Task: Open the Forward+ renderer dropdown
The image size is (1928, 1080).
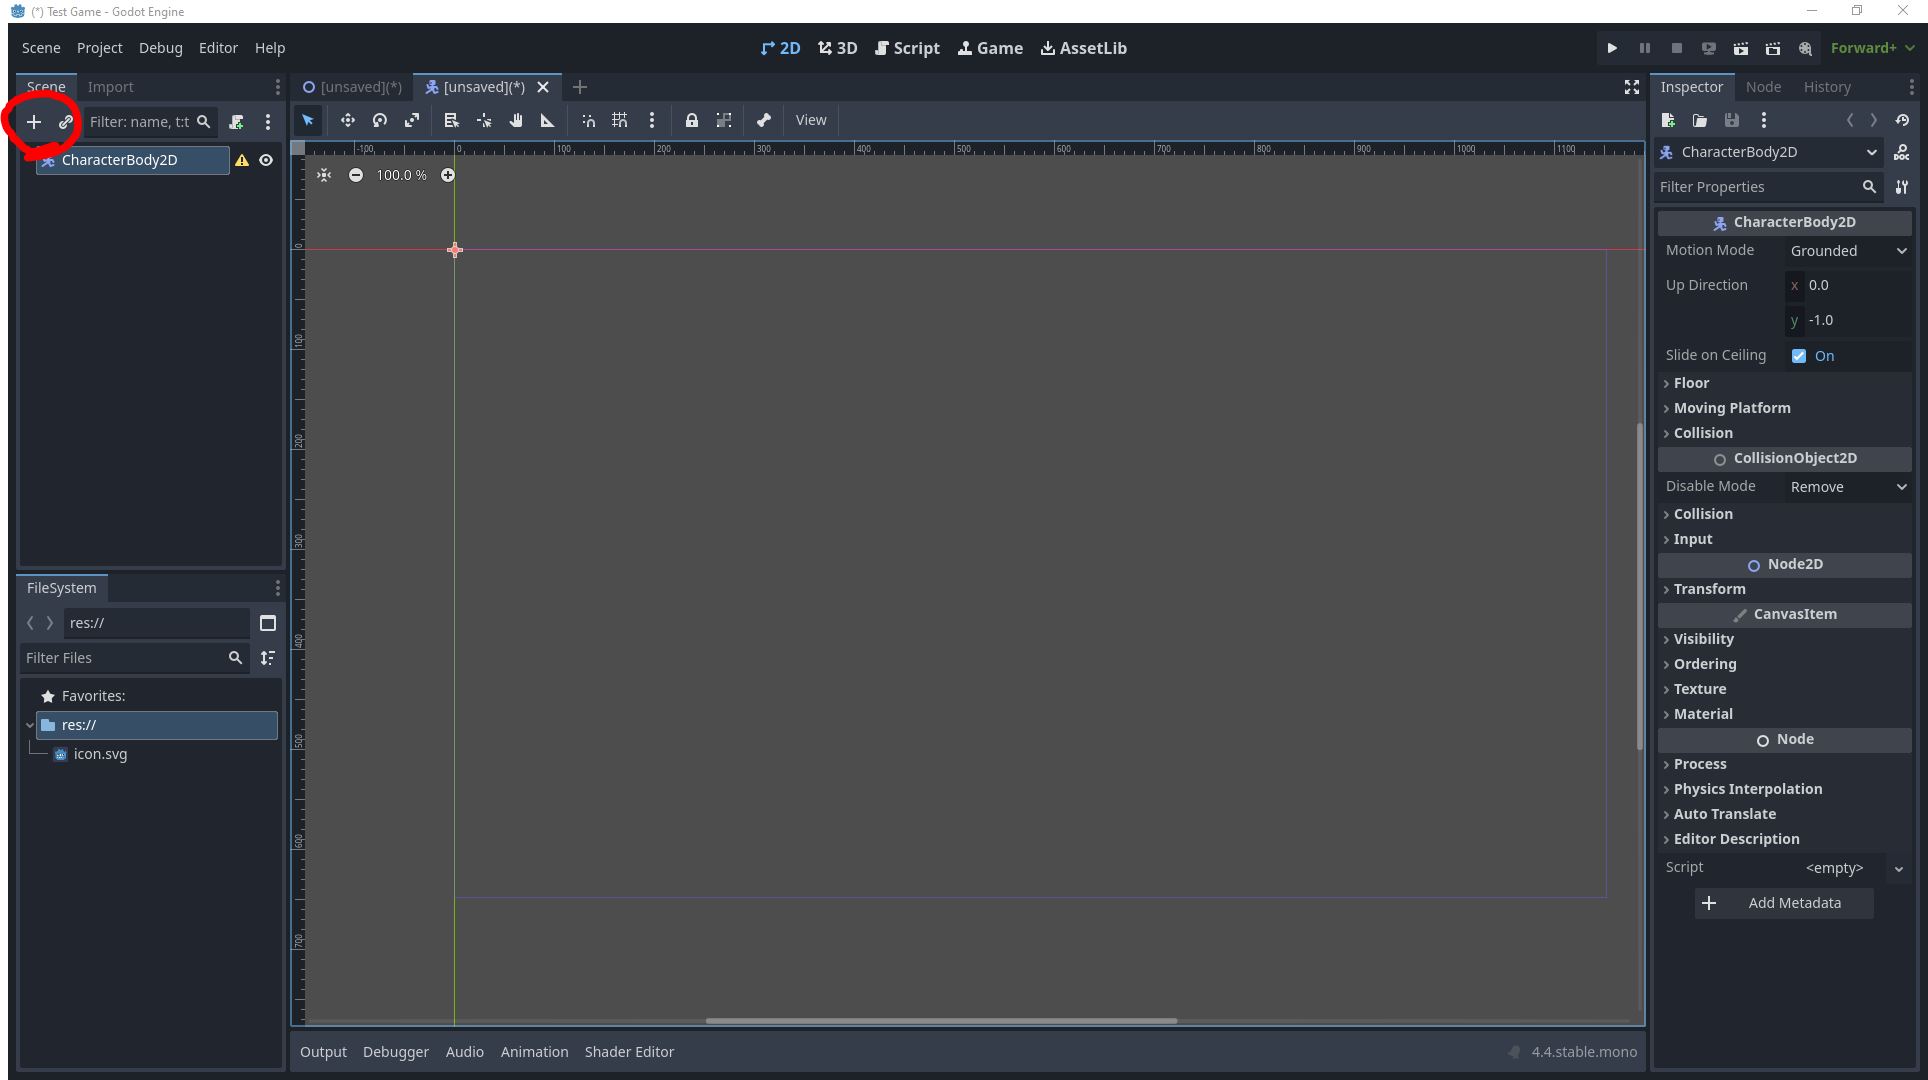Action: tap(1873, 48)
